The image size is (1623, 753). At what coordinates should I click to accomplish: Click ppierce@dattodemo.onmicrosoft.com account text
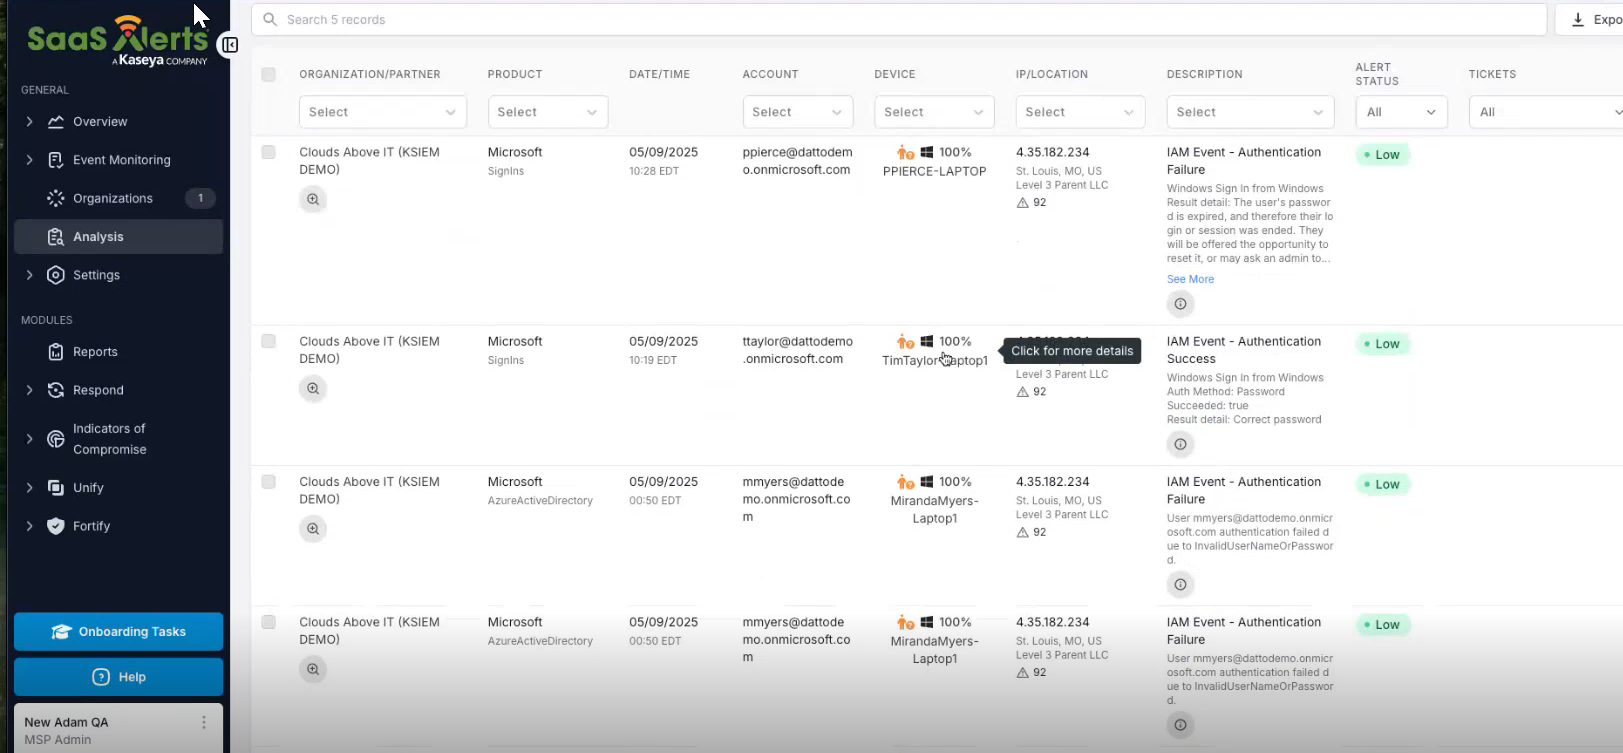pos(797,161)
